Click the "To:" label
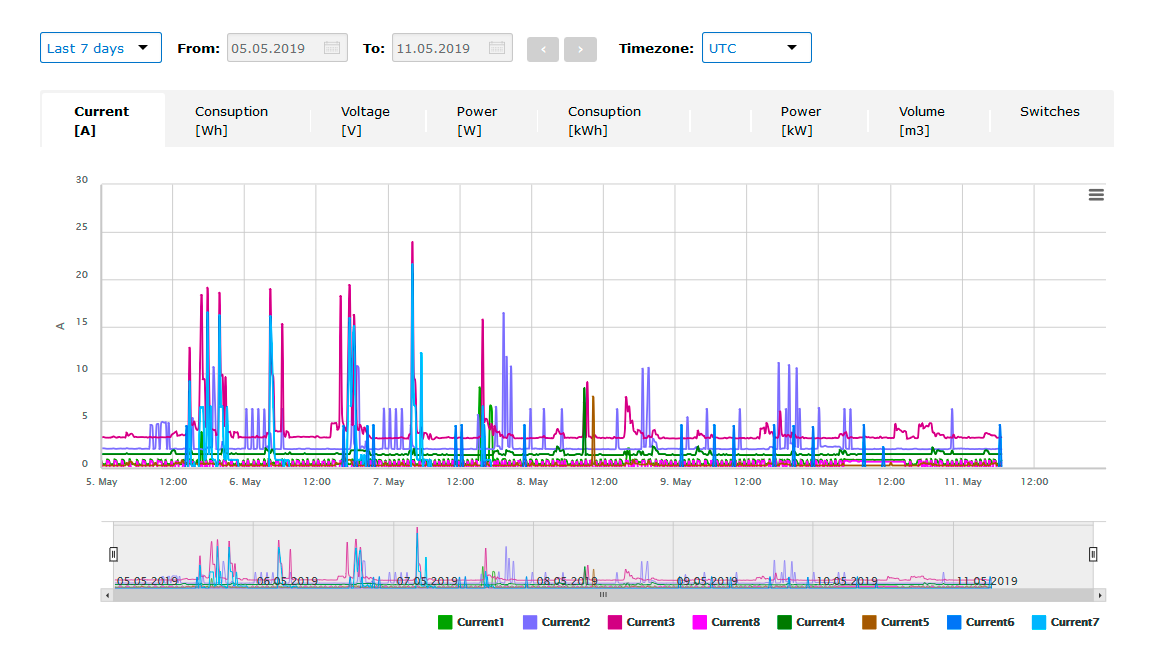Viewport: 1157px width, 647px height. click(x=374, y=49)
